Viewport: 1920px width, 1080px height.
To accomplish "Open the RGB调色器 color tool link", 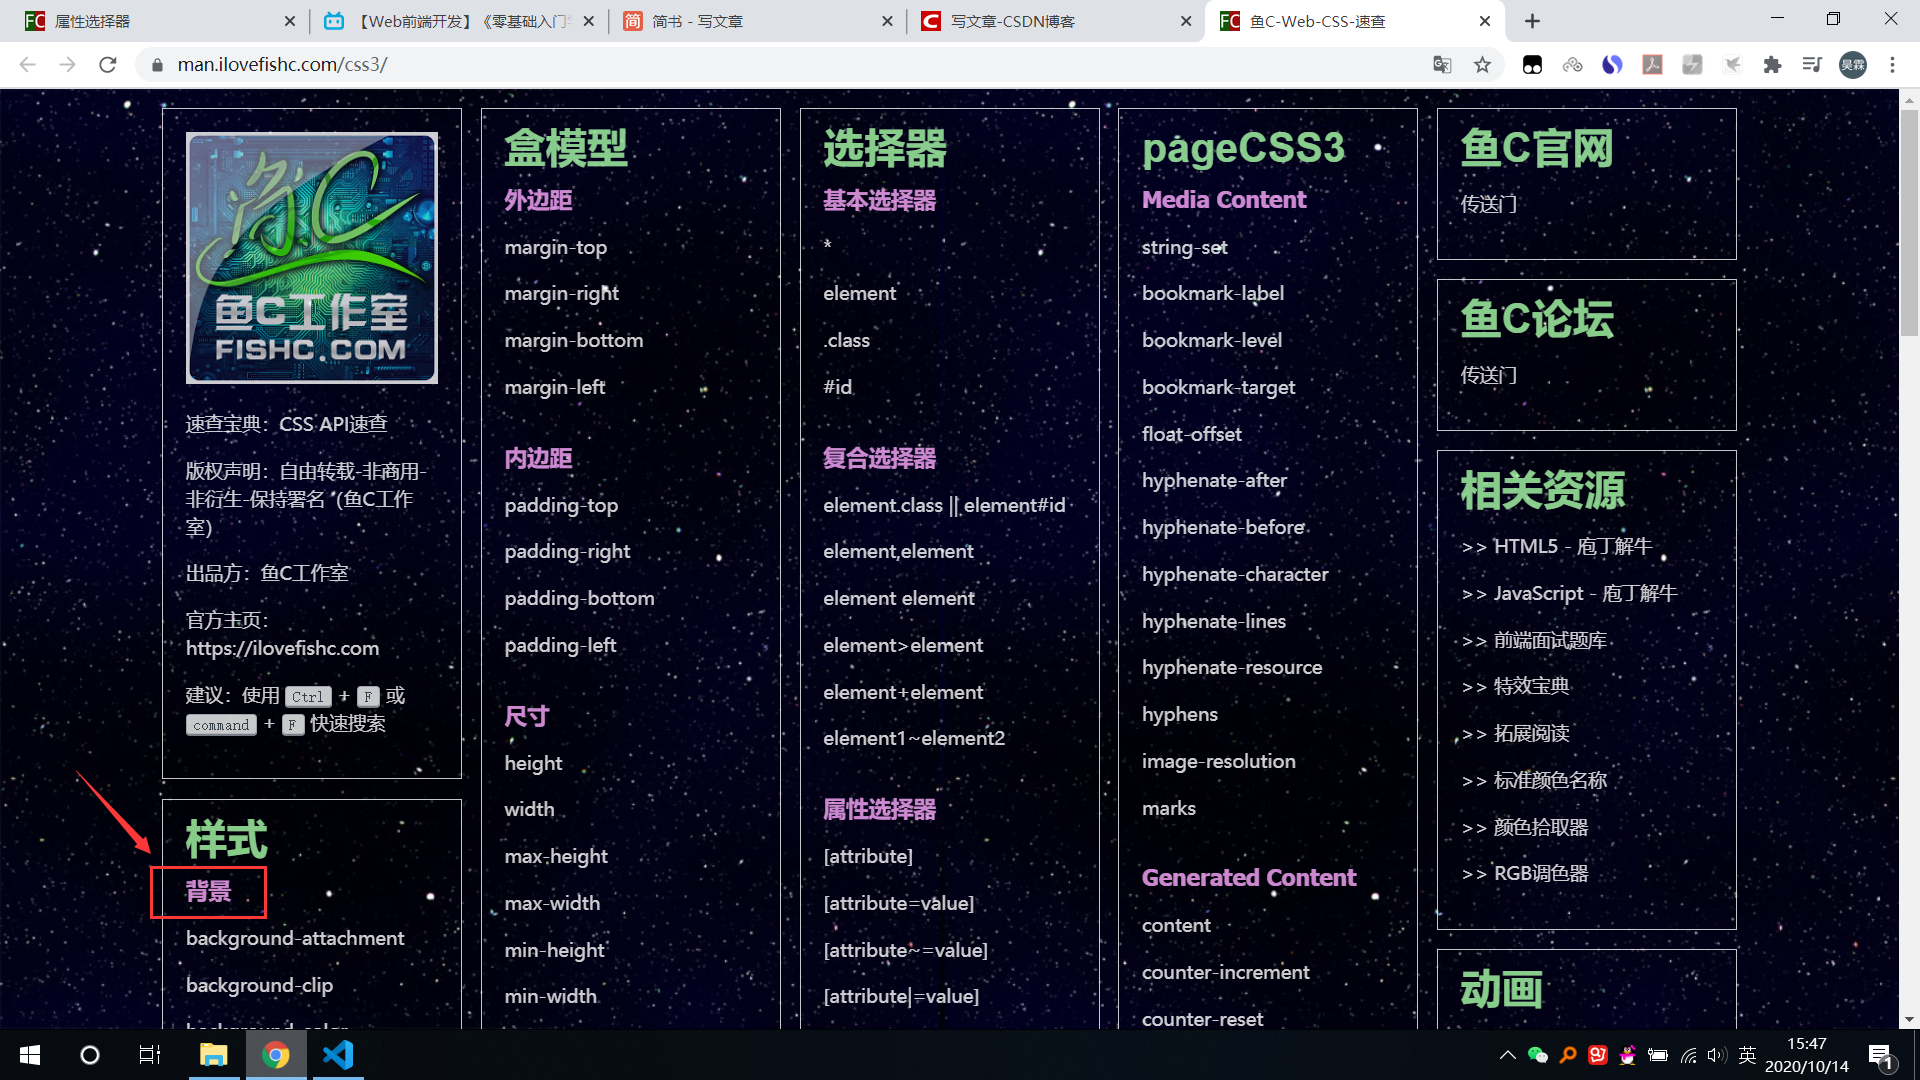I will click(x=1540, y=873).
